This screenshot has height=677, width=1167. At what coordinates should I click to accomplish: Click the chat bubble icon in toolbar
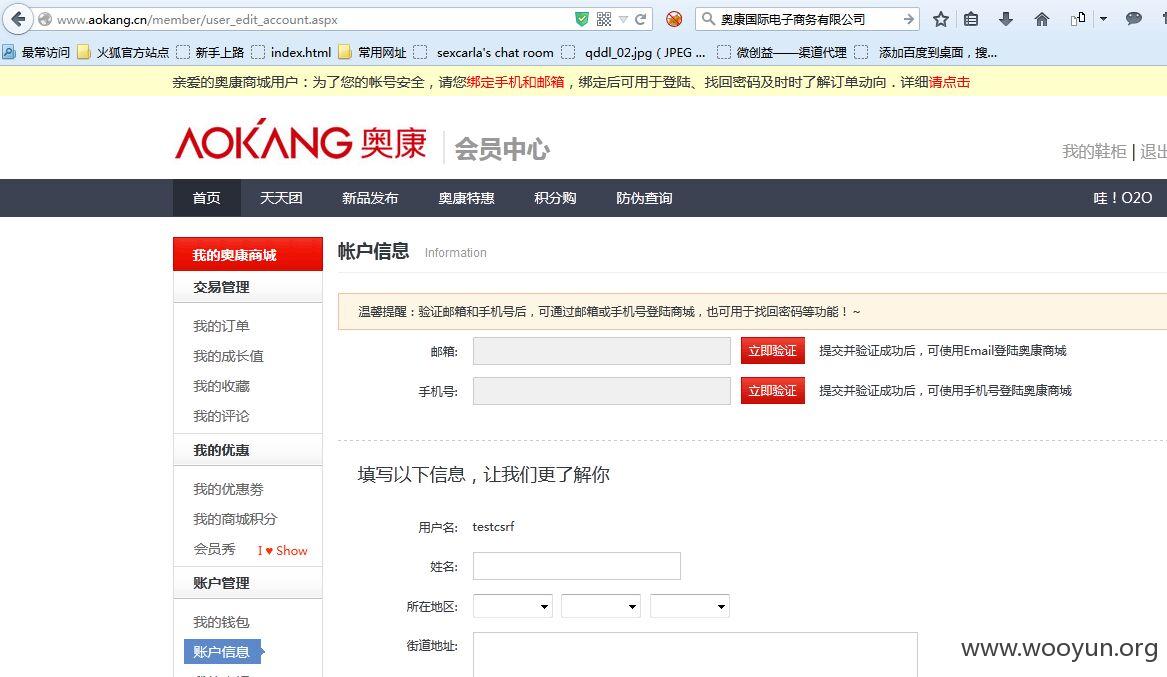(1134, 19)
